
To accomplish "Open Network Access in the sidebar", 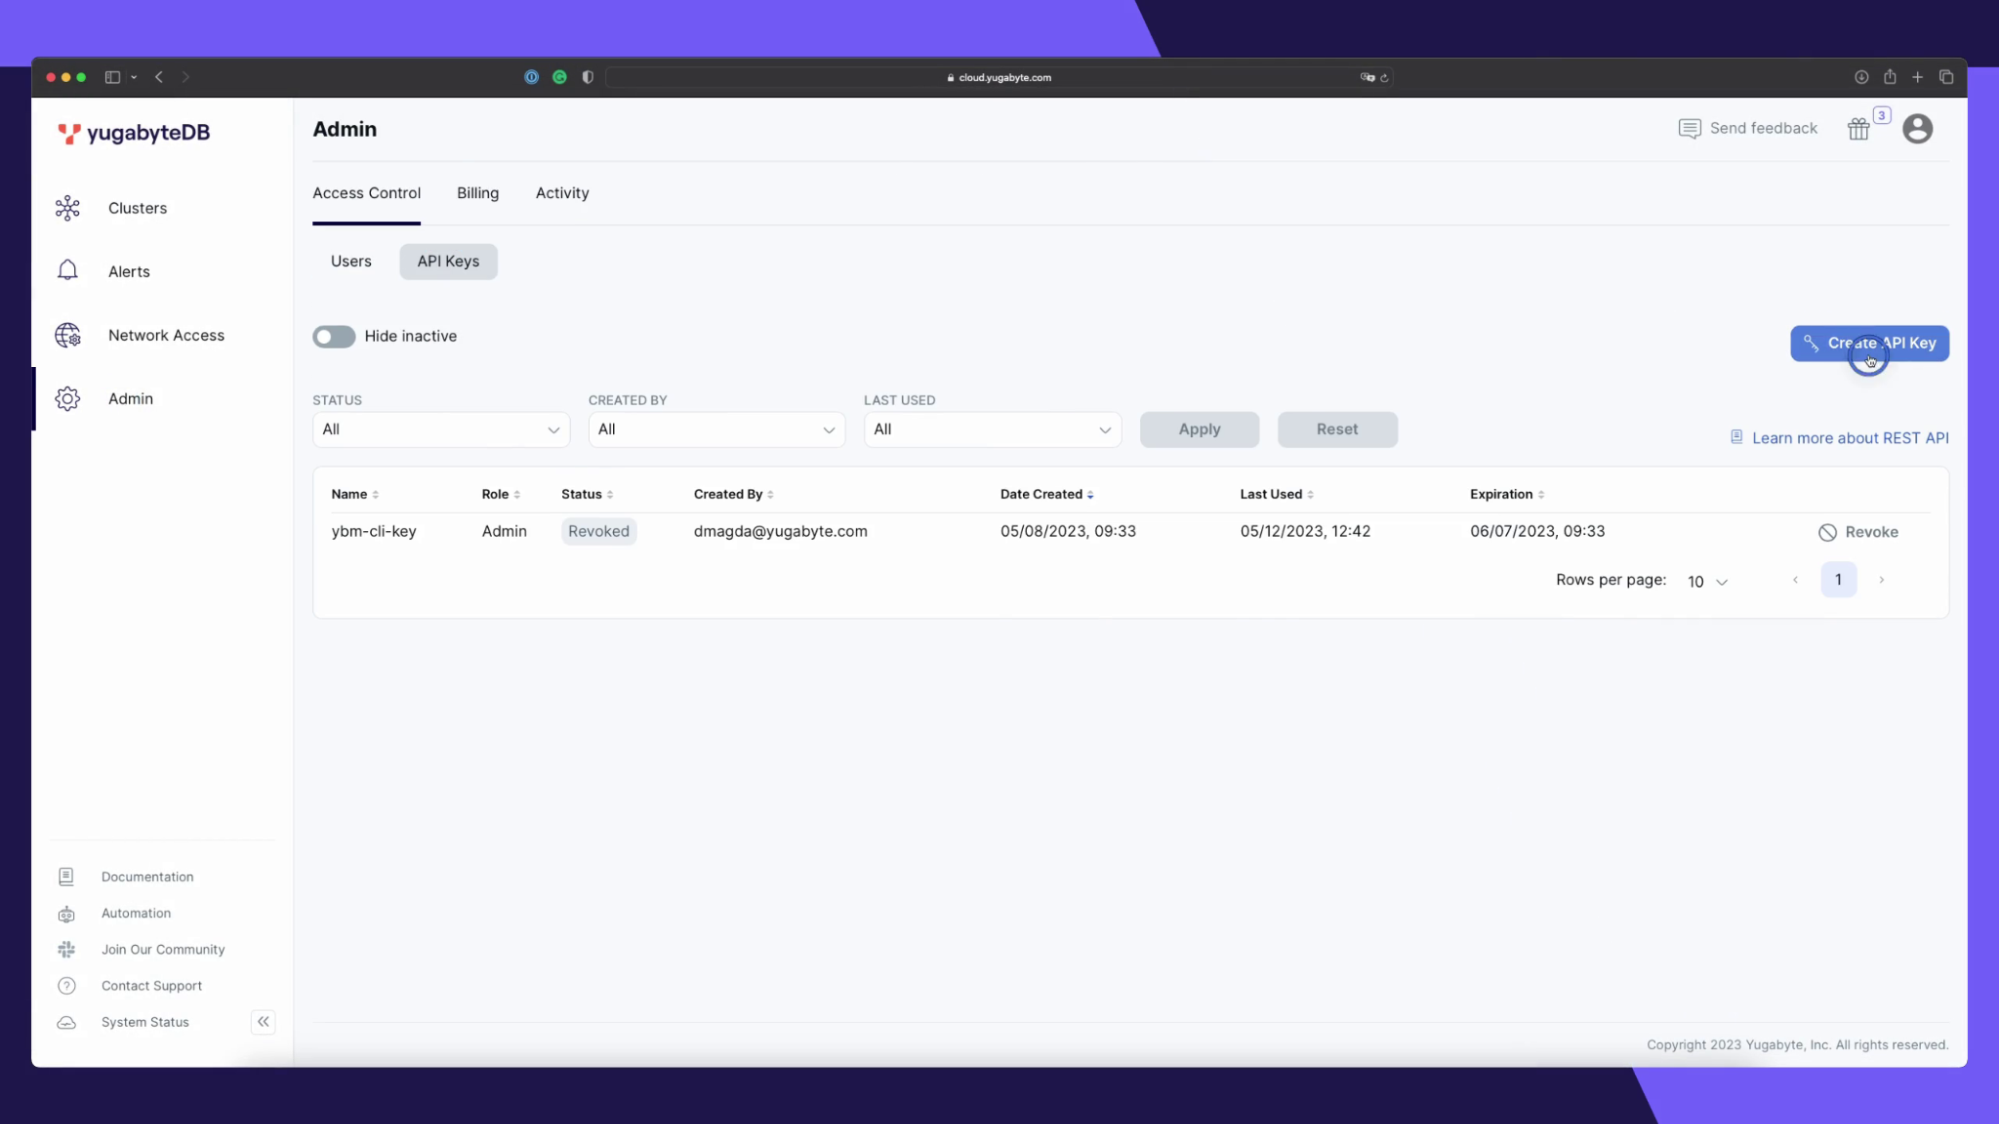I will click(x=166, y=335).
